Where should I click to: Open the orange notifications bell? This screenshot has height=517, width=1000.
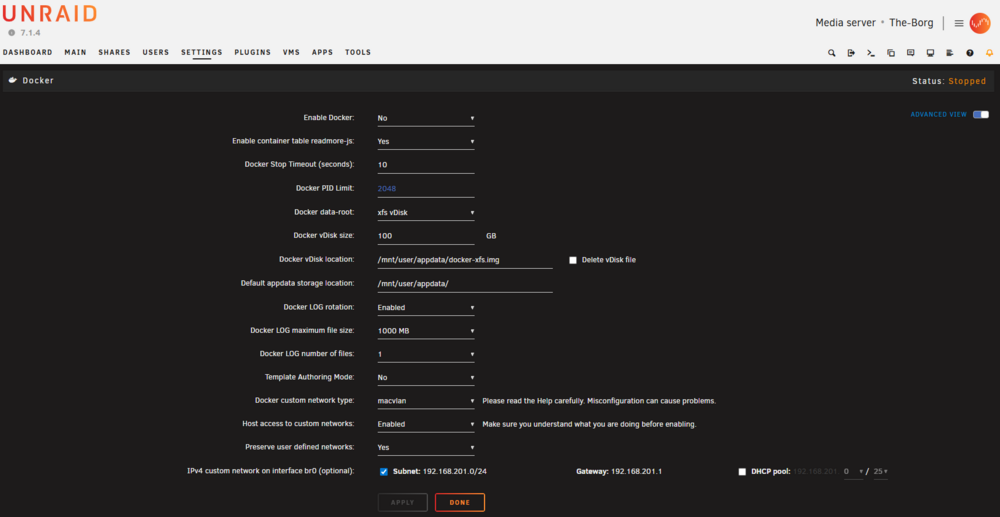(x=989, y=53)
